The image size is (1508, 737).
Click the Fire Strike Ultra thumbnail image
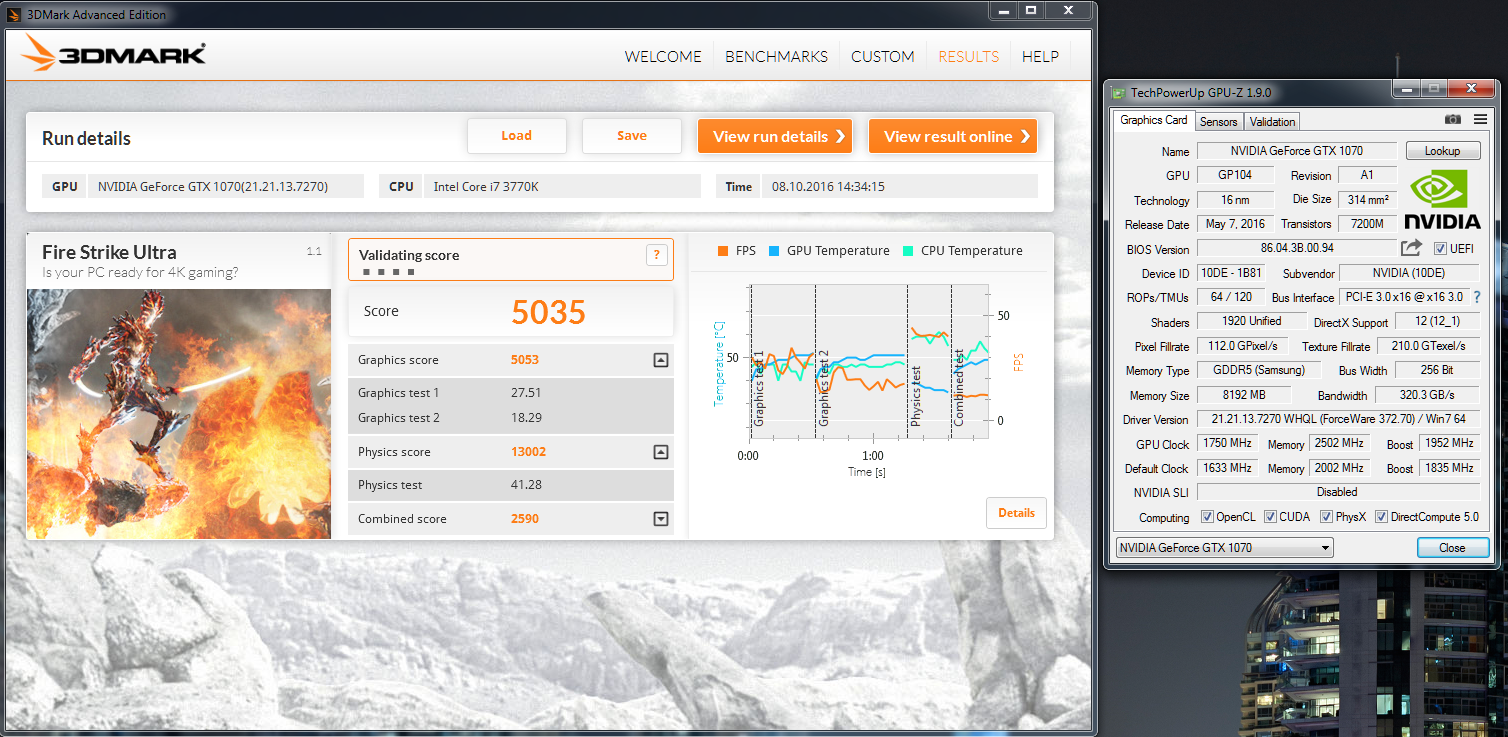[179, 414]
